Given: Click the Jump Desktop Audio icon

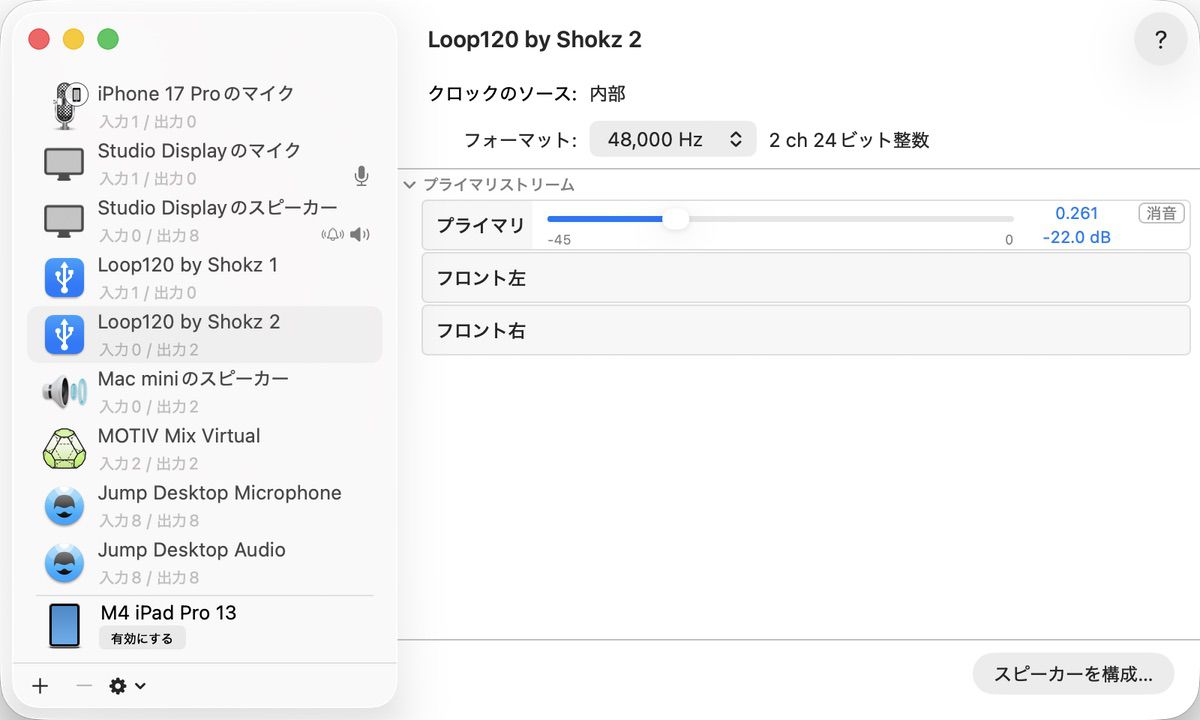Looking at the screenshot, I should point(64,563).
